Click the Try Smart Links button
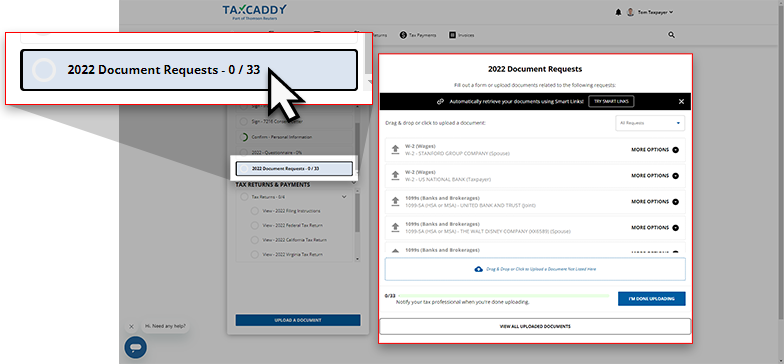Viewport: 784px width, 364px height. tap(611, 102)
